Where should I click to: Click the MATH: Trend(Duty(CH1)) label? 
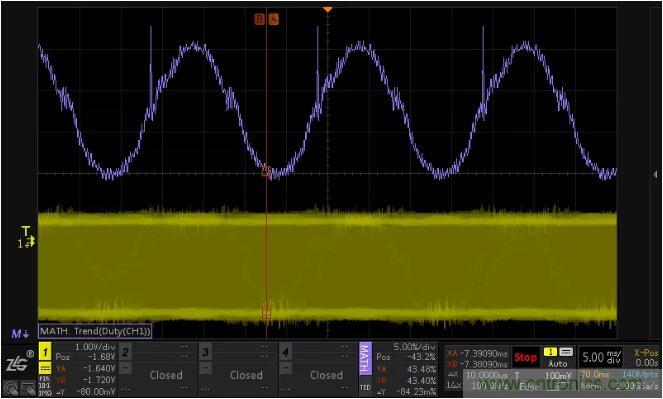pyautogui.click(x=95, y=331)
